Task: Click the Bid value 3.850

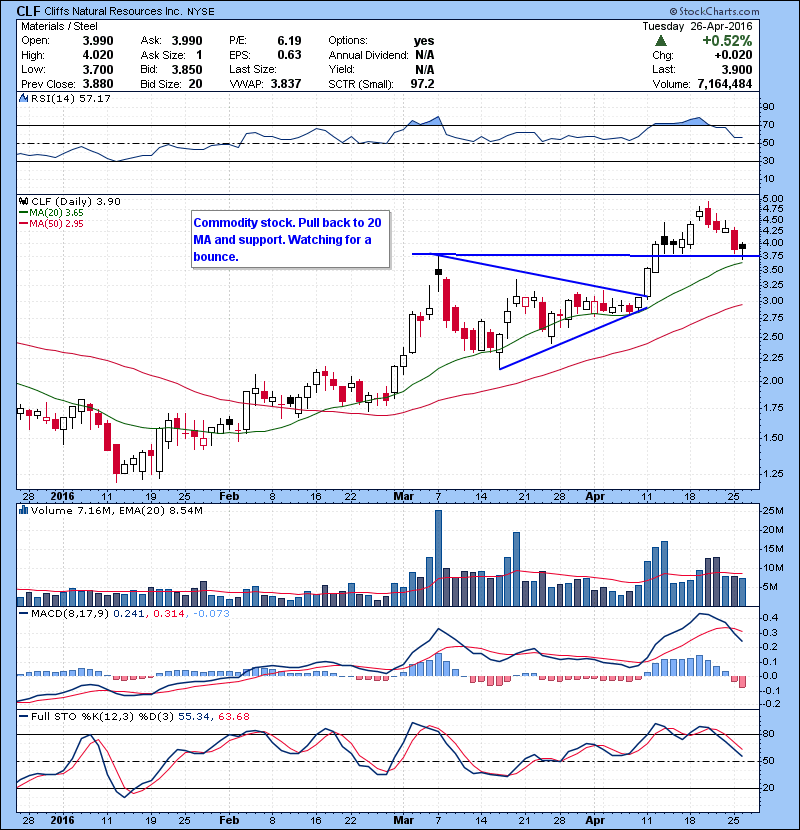Action: coord(187,69)
